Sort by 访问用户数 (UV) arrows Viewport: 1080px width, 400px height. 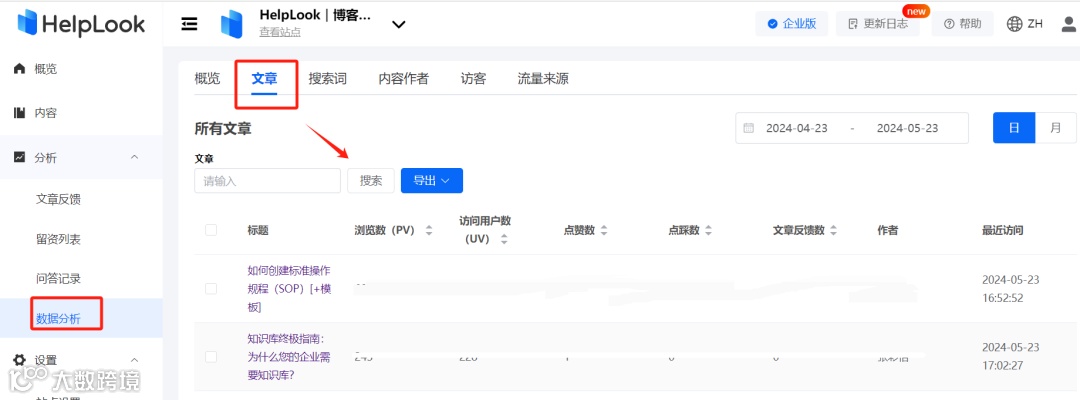coord(504,240)
